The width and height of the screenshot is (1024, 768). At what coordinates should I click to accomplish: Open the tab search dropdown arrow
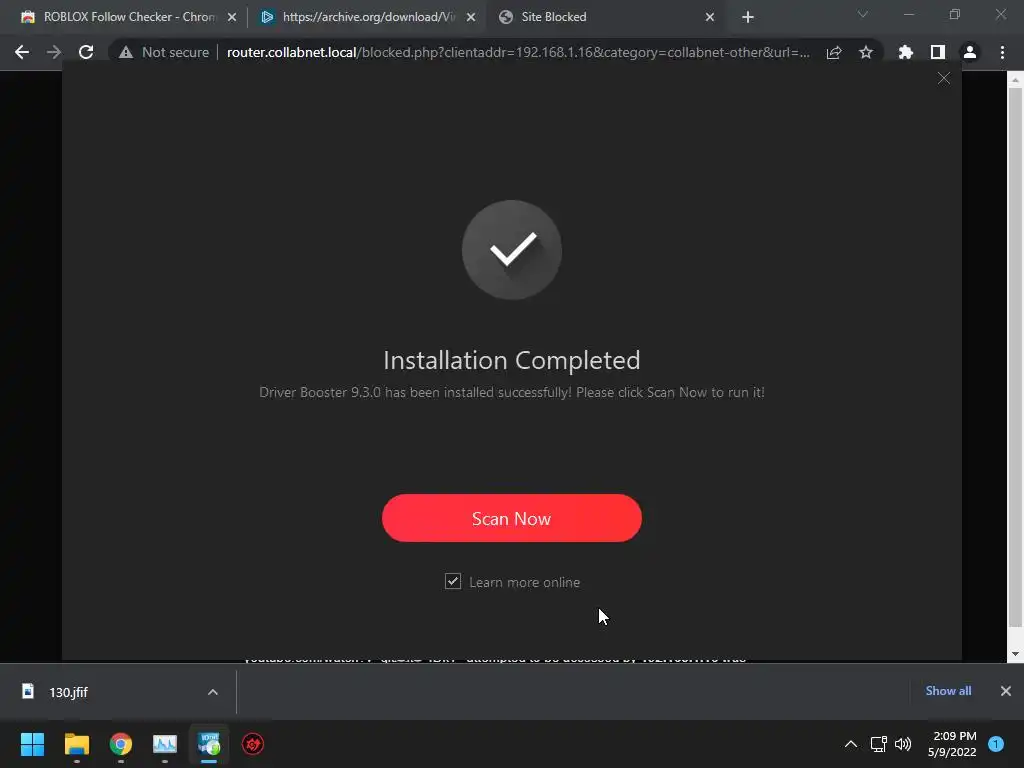click(x=863, y=14)
